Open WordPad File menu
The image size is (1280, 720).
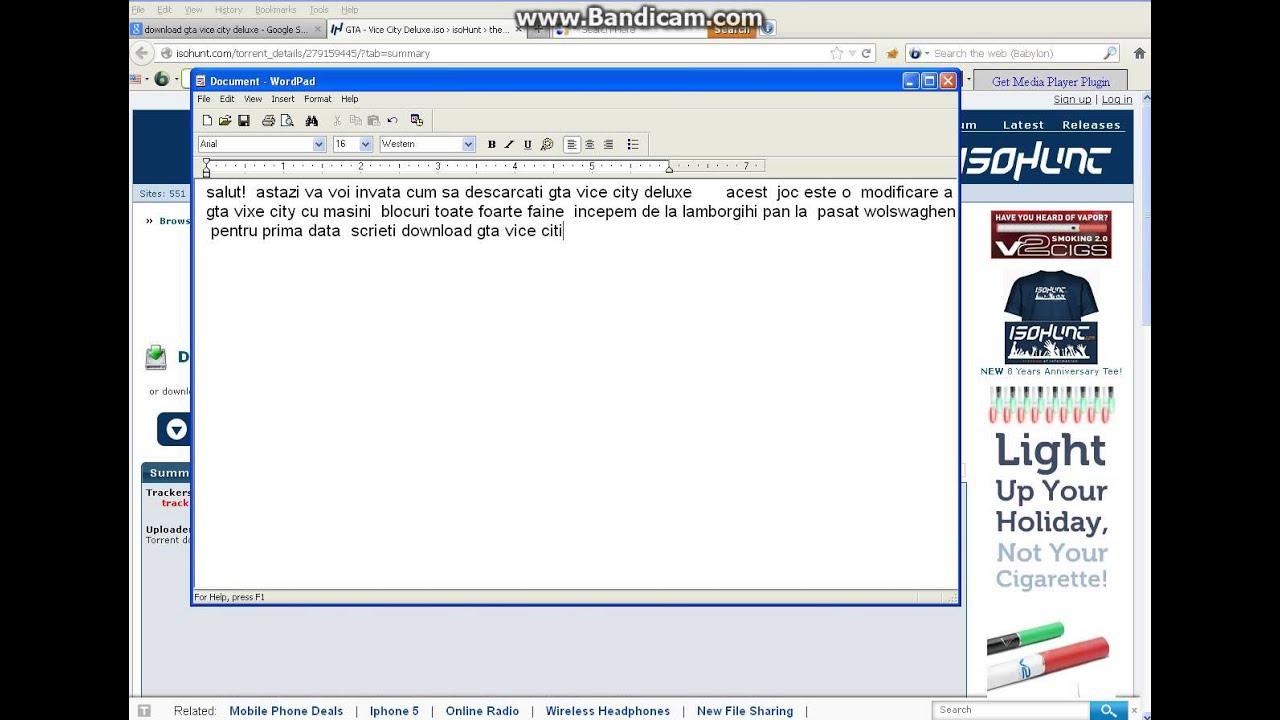coord(204,99)
